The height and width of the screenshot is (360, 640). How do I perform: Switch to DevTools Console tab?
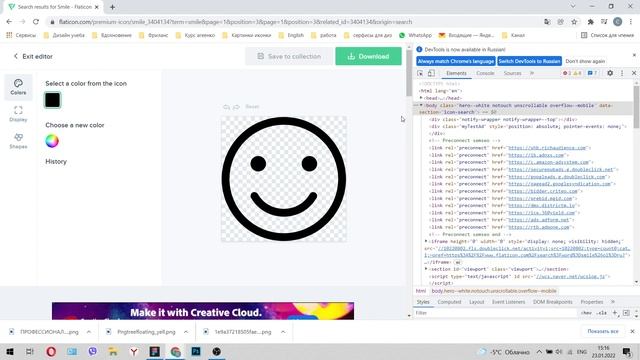[x=485, y=73]
